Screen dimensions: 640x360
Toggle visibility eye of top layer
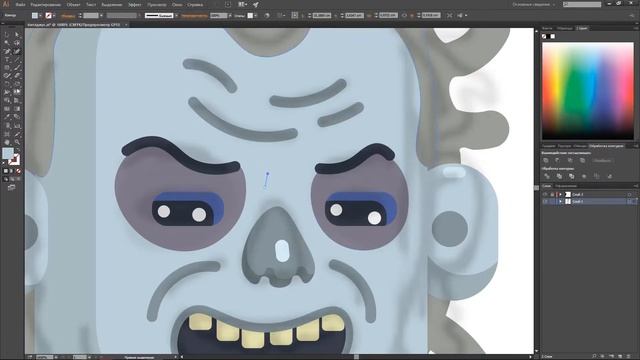(x=545, y=195)
